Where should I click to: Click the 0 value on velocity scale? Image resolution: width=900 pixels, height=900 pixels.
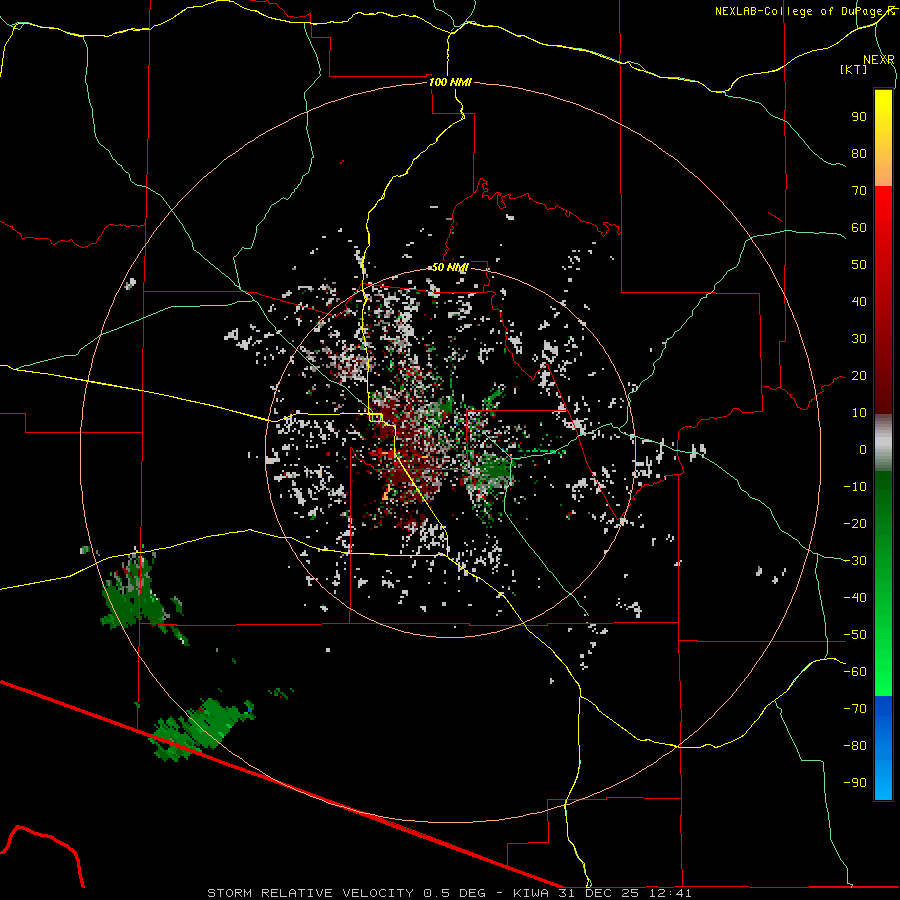863,450
